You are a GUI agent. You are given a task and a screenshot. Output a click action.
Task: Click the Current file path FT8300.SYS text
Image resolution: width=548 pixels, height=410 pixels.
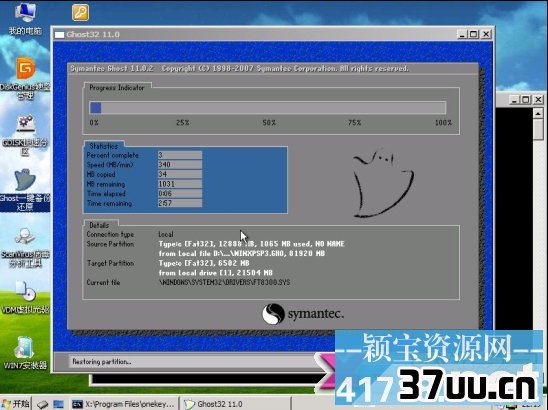(x=224, y=282)
